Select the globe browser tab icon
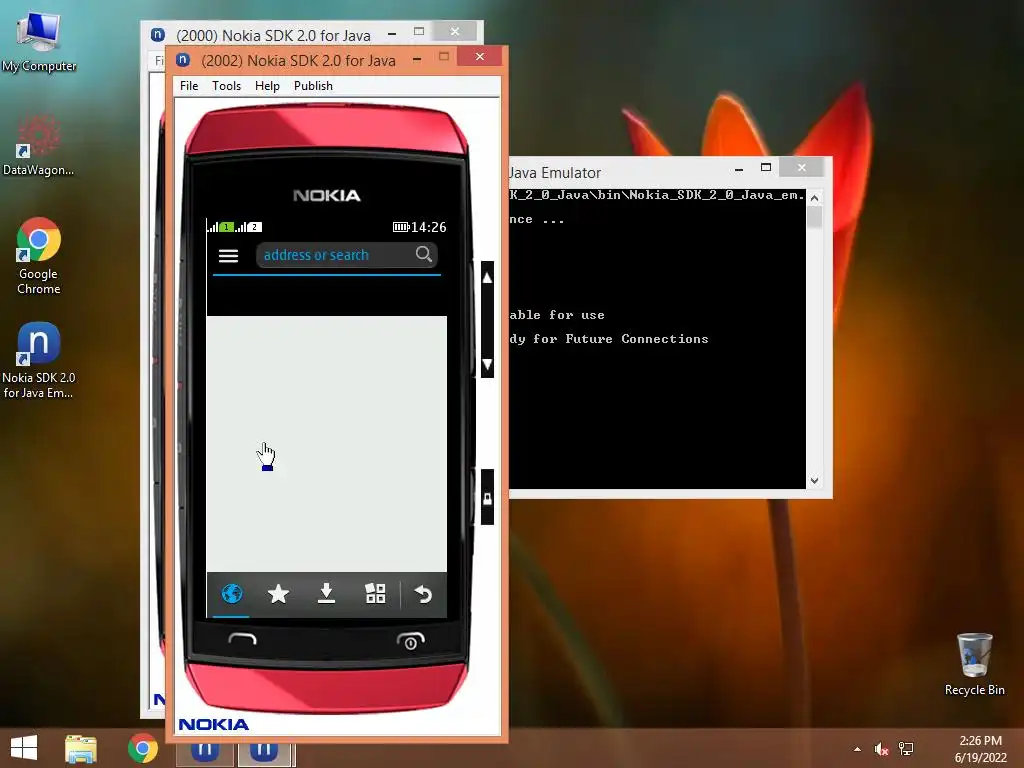 point(231,594)
